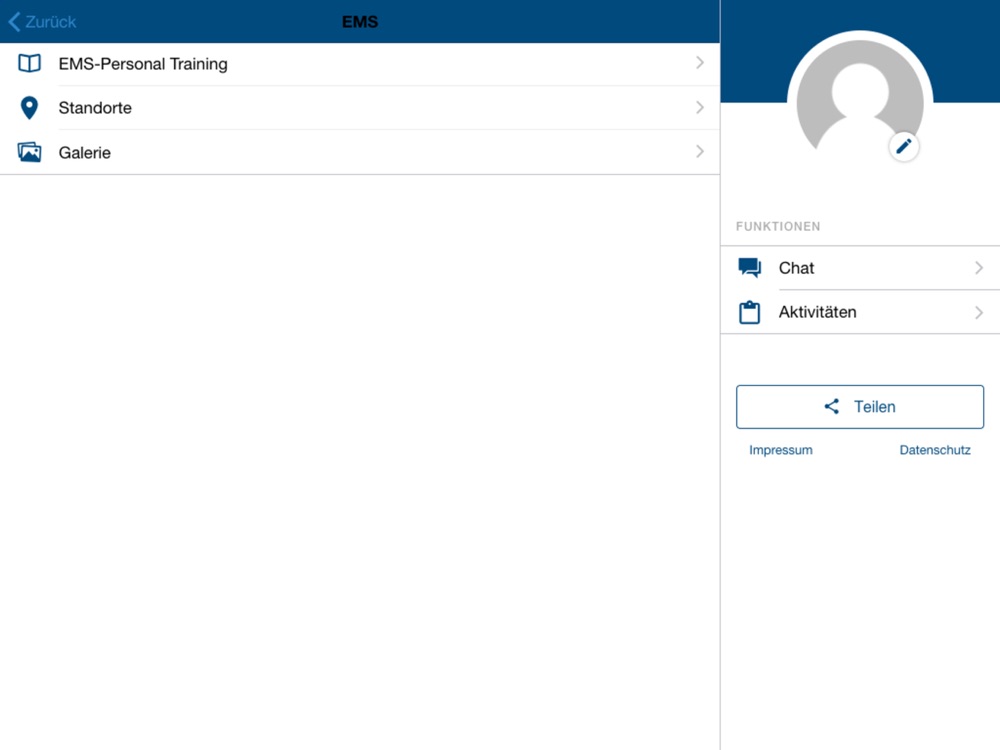The height and width of the screenshot is (750, 1000).
Task: Open the Galerie entry
Action: coord(360,152)
